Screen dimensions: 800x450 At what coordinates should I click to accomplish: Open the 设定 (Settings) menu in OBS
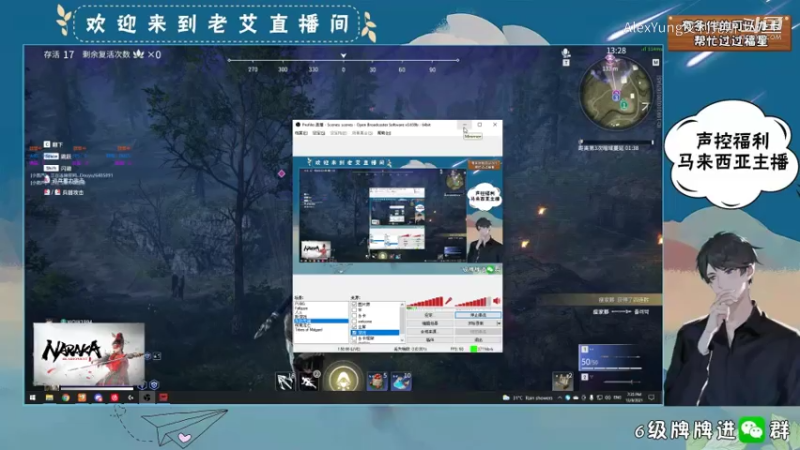pyautogui.click(x=318, y=133)
